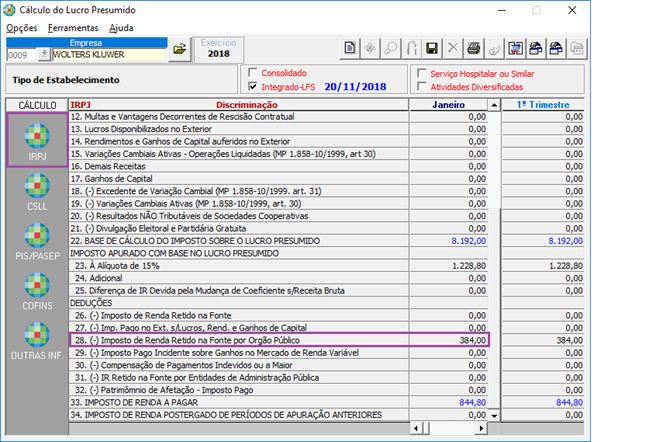Image resolution: width=670 pixels, height=442 pixels.
Task: Click the Discriminação column header
Action: pos(247,105)
